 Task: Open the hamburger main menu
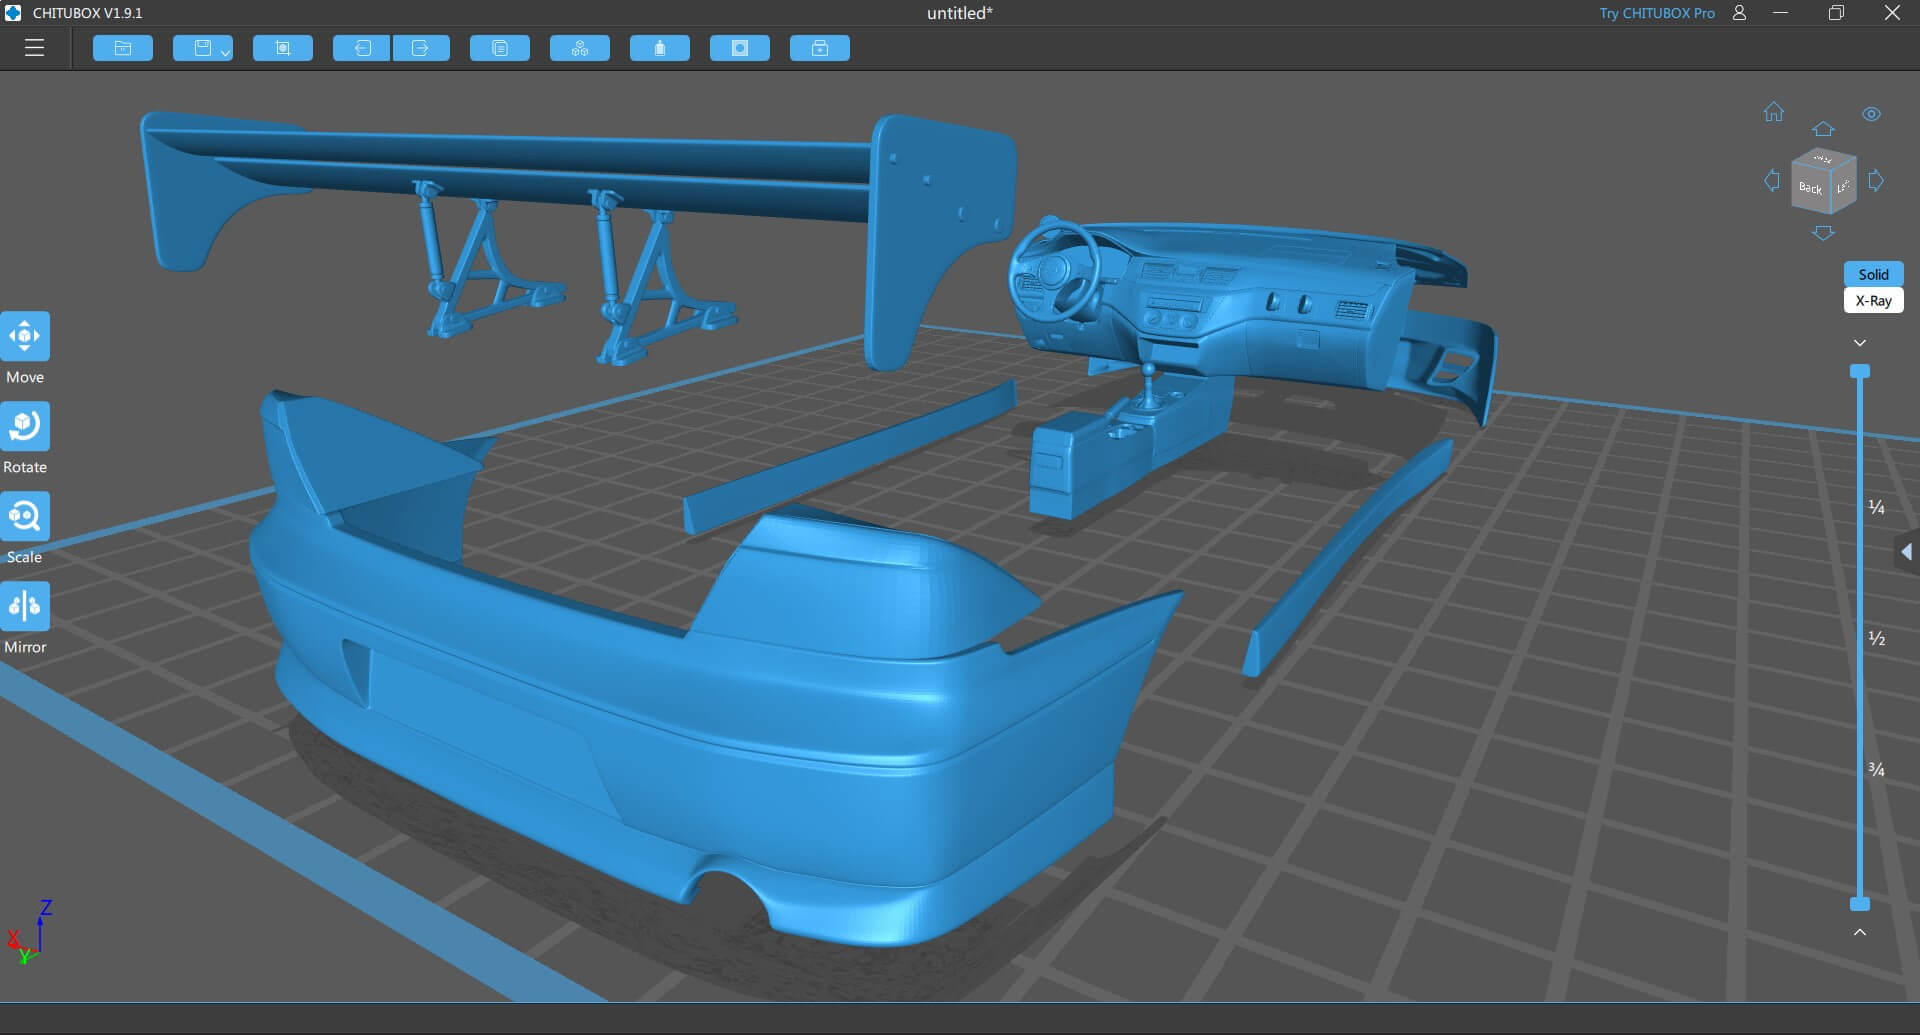click(34, 48)
